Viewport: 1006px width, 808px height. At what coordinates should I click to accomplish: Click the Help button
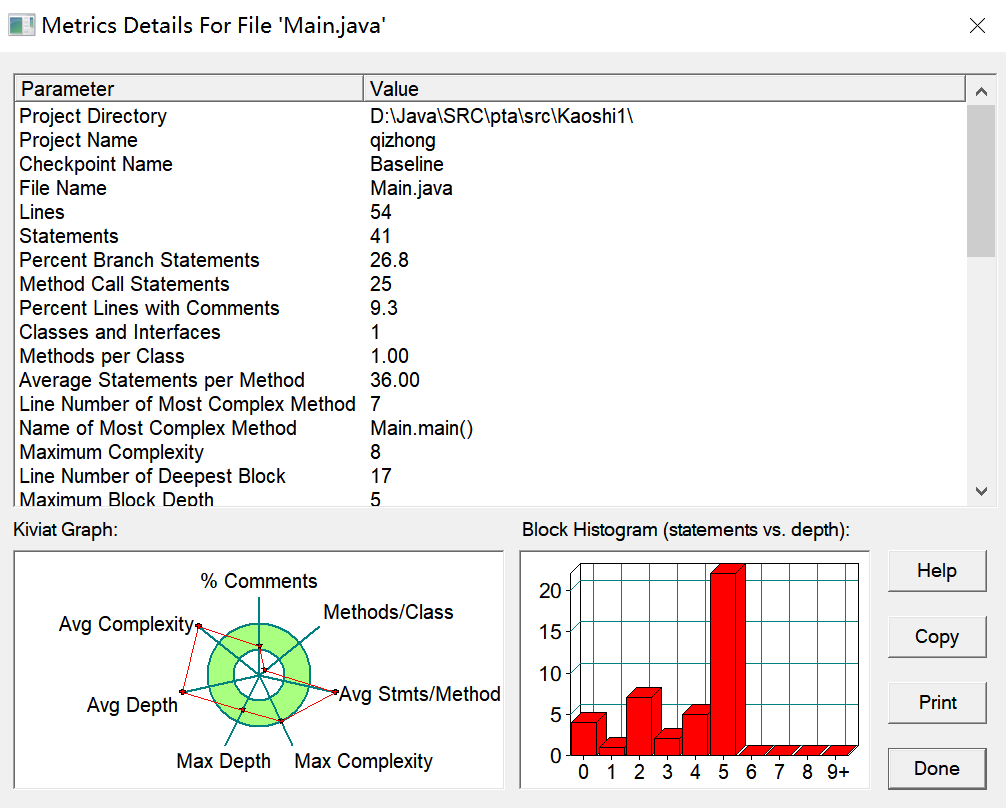(937, 571)
